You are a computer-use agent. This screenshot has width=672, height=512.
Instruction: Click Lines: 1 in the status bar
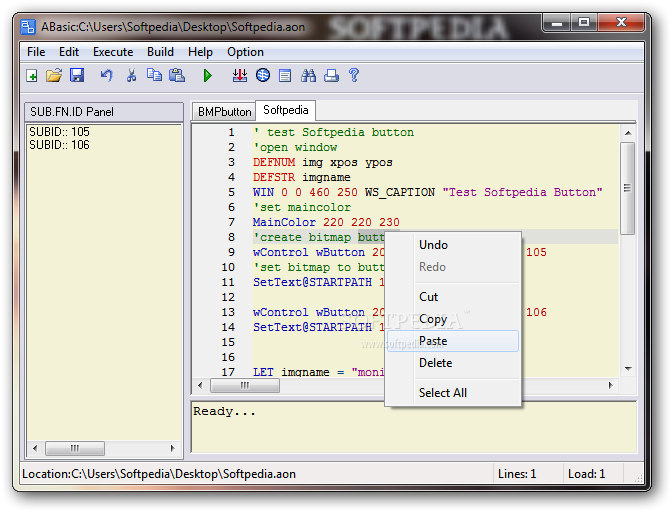517,474
